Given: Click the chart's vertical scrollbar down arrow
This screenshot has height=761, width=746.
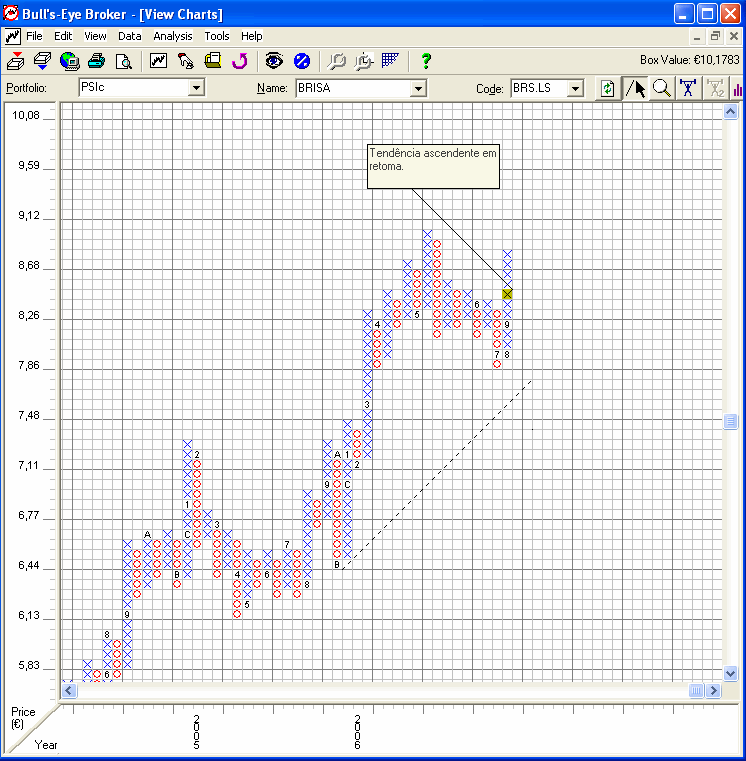Looking at the screenshot, I should click(730, 673).
